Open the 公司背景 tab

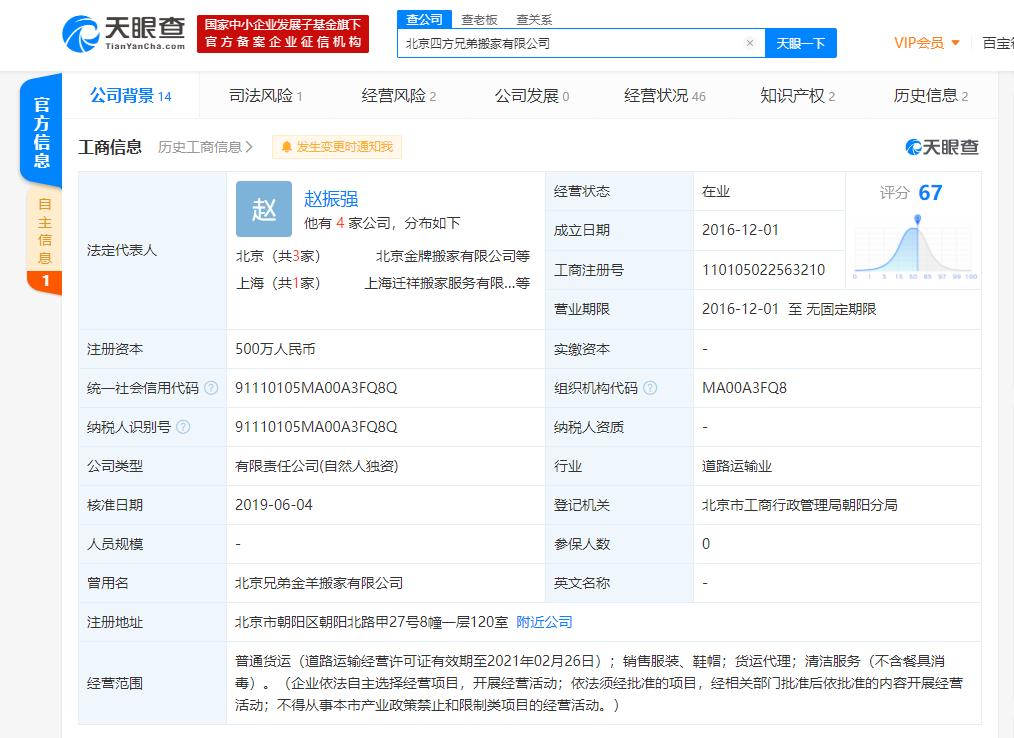click(x=131, y=96)
